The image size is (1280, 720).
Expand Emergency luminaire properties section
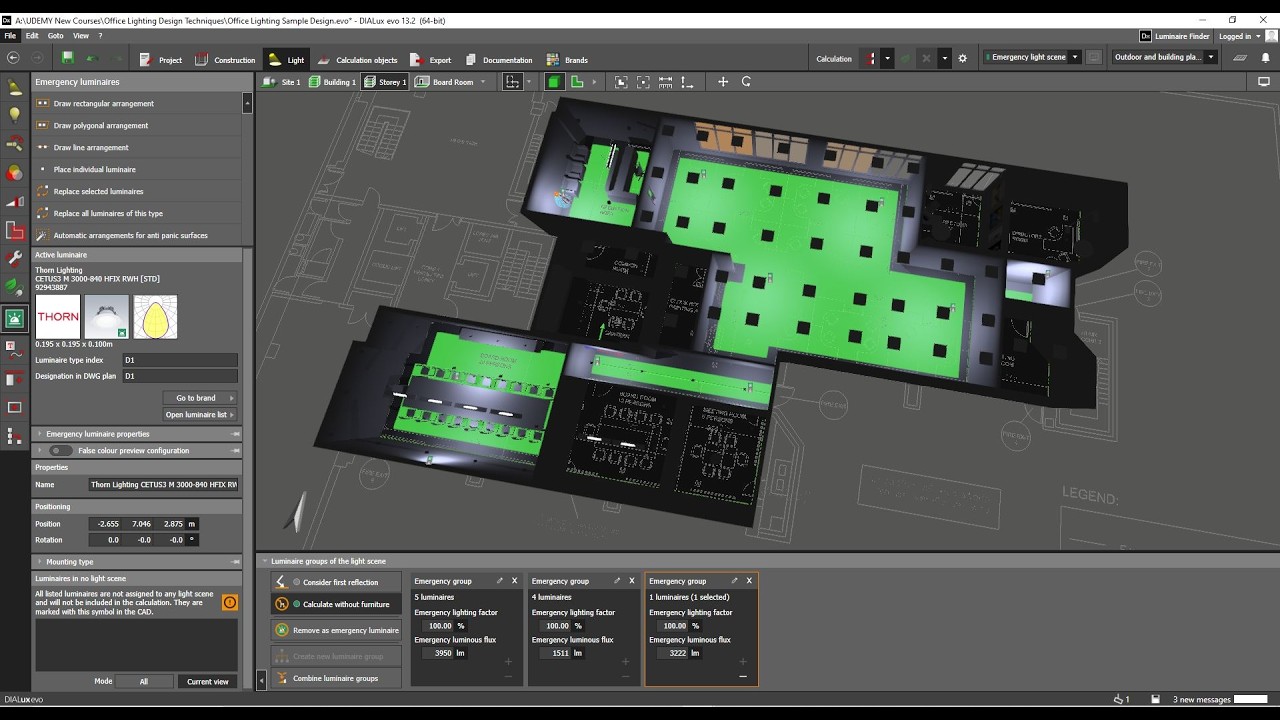point(138,434)
